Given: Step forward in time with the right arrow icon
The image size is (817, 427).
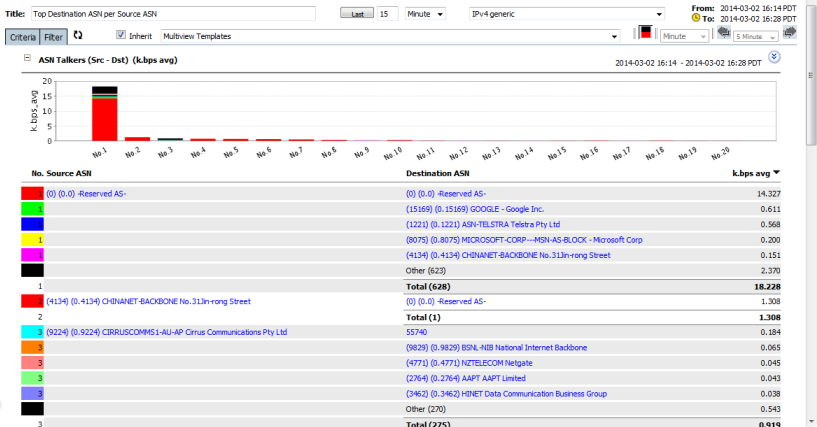Looking at the screenshot, I should pyautogui.click(x=790, y=32).
